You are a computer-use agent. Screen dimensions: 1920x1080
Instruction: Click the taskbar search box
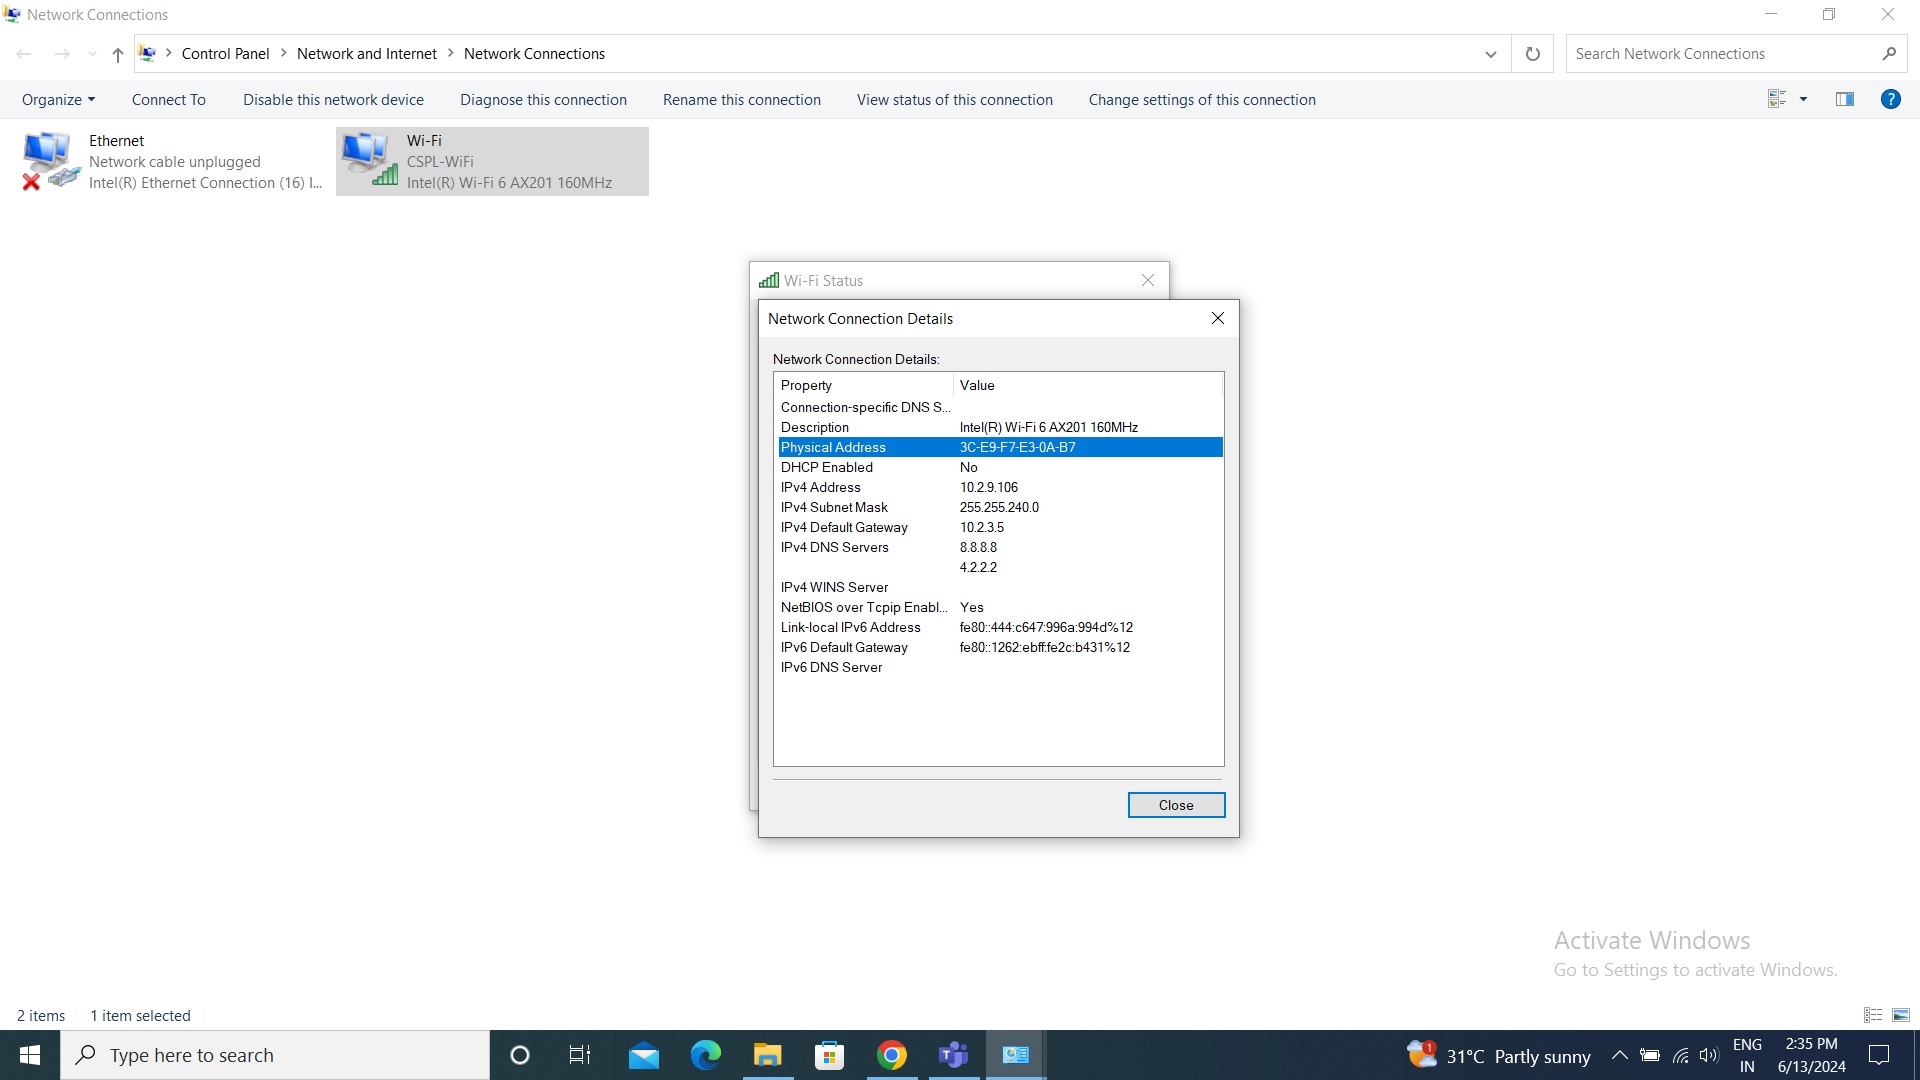pos(275,1055)
